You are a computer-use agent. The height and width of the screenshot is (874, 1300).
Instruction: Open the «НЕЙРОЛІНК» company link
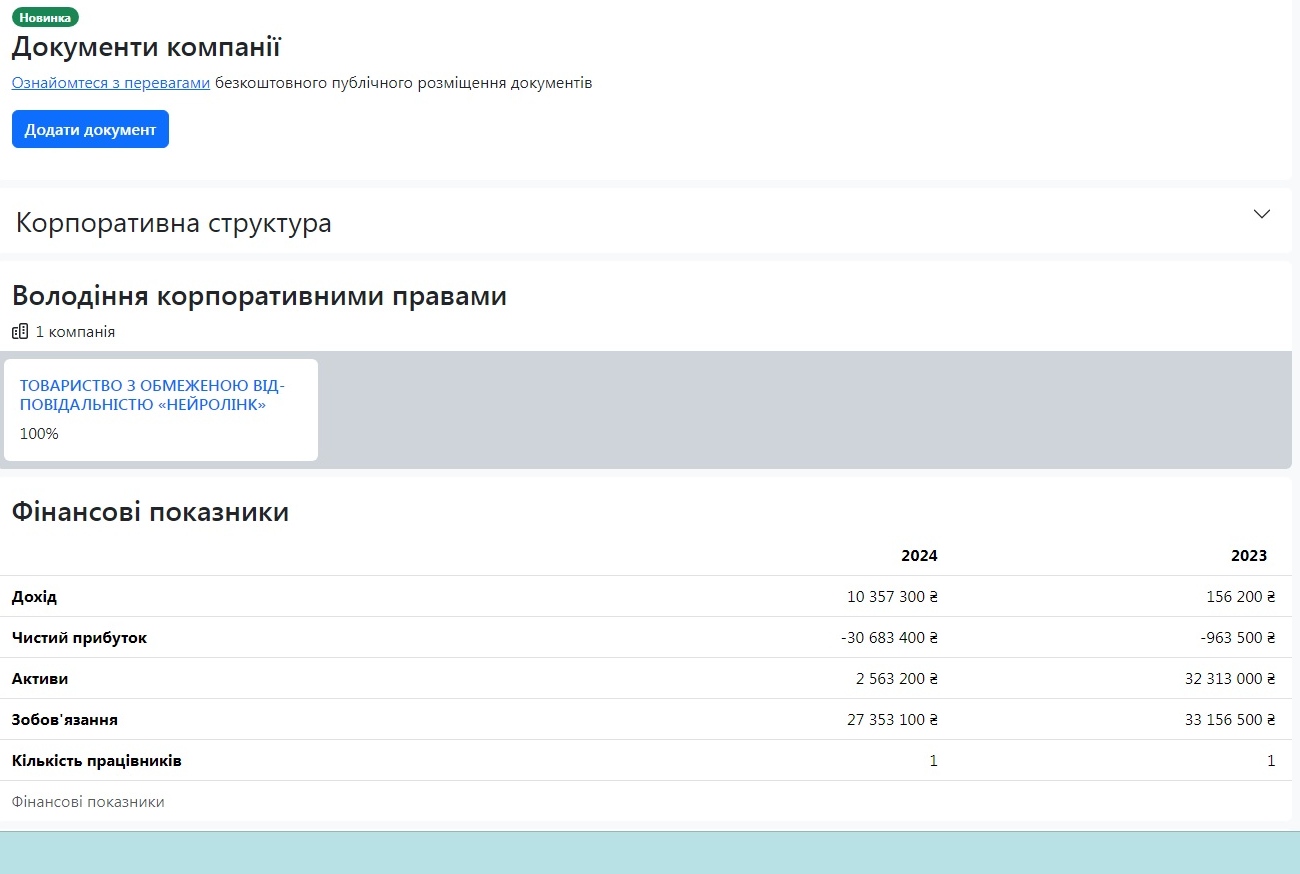coord(152,396)
